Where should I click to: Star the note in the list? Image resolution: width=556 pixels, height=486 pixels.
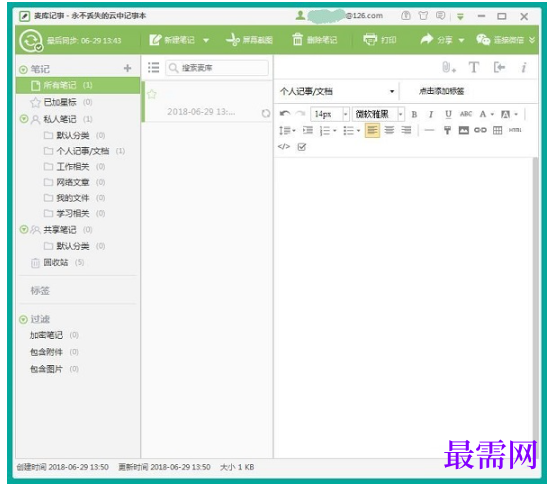tap(152, 94)
